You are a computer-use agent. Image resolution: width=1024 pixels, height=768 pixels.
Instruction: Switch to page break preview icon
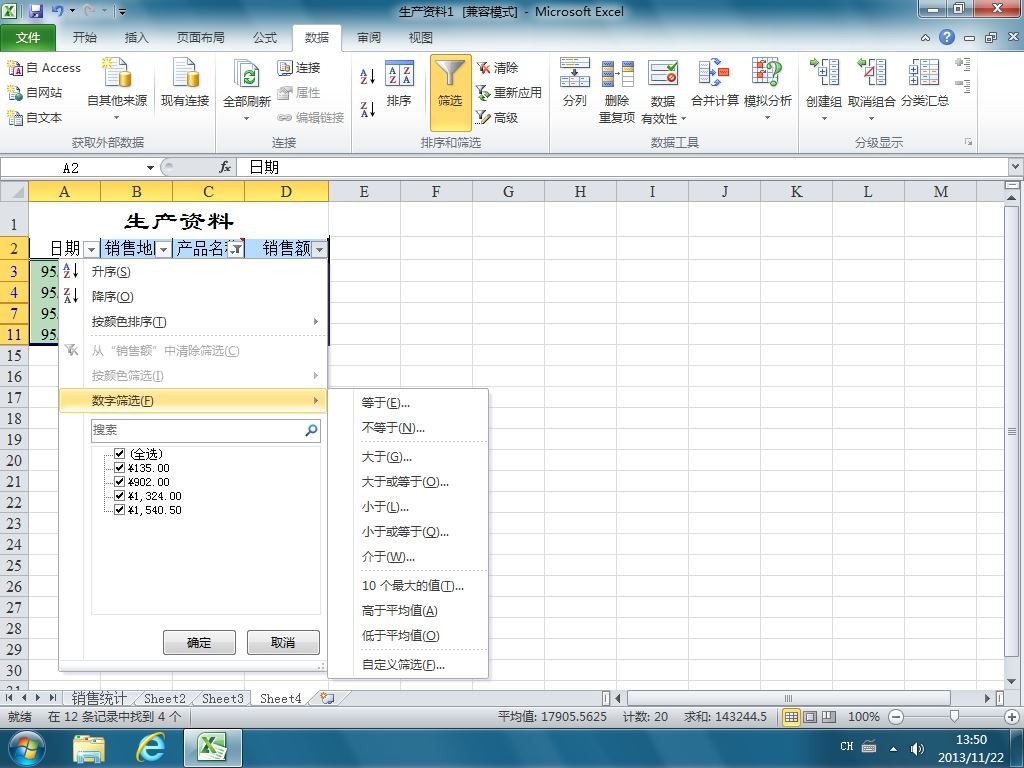(x=829, y=716)
